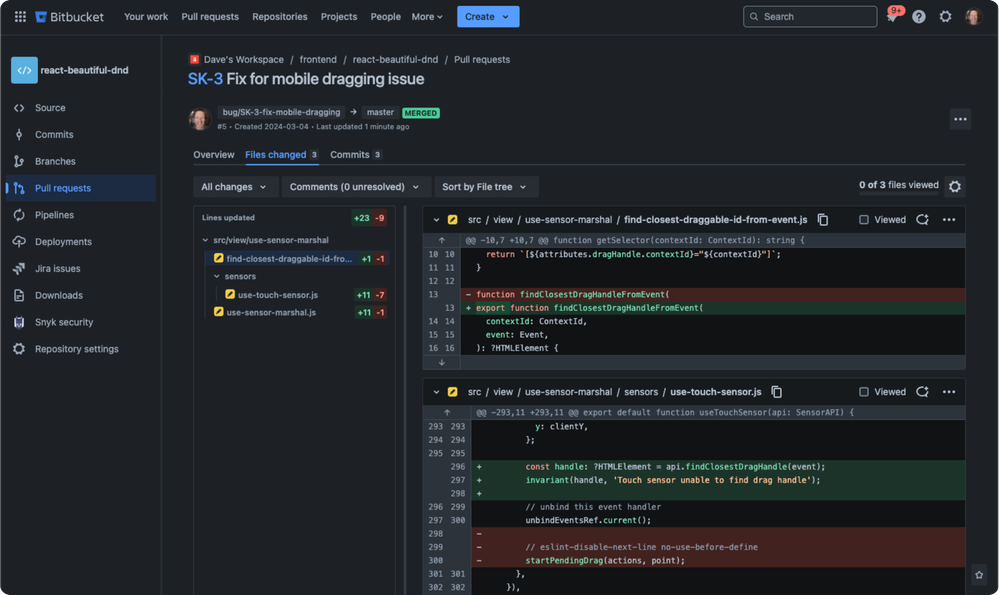Open Pull requests in the sidebar

80,188
